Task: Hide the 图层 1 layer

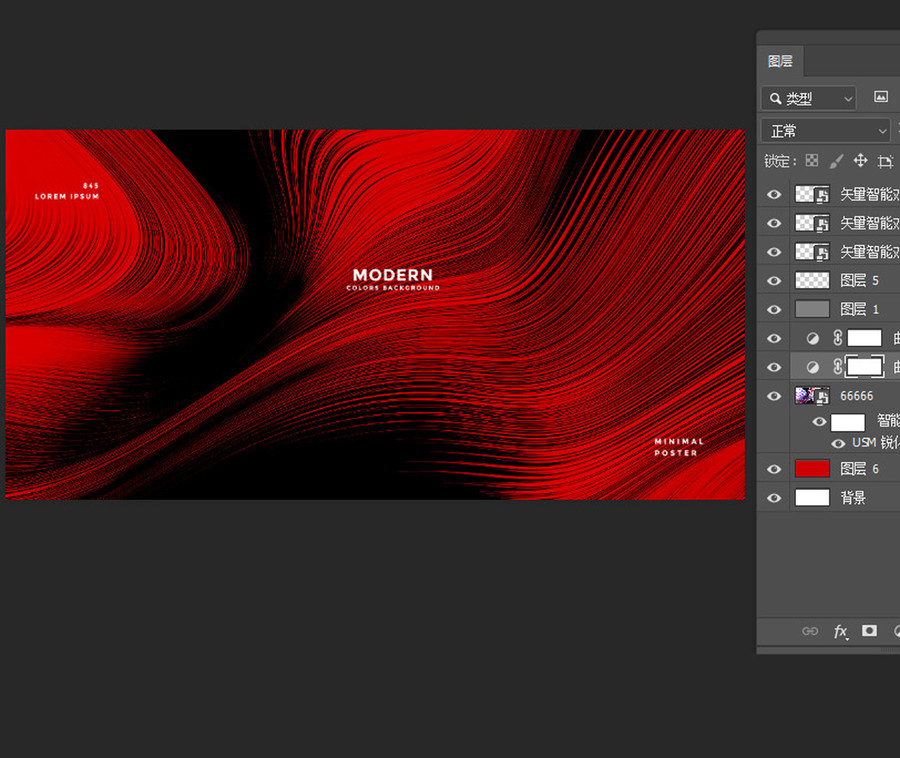Action: click(774, 309)
